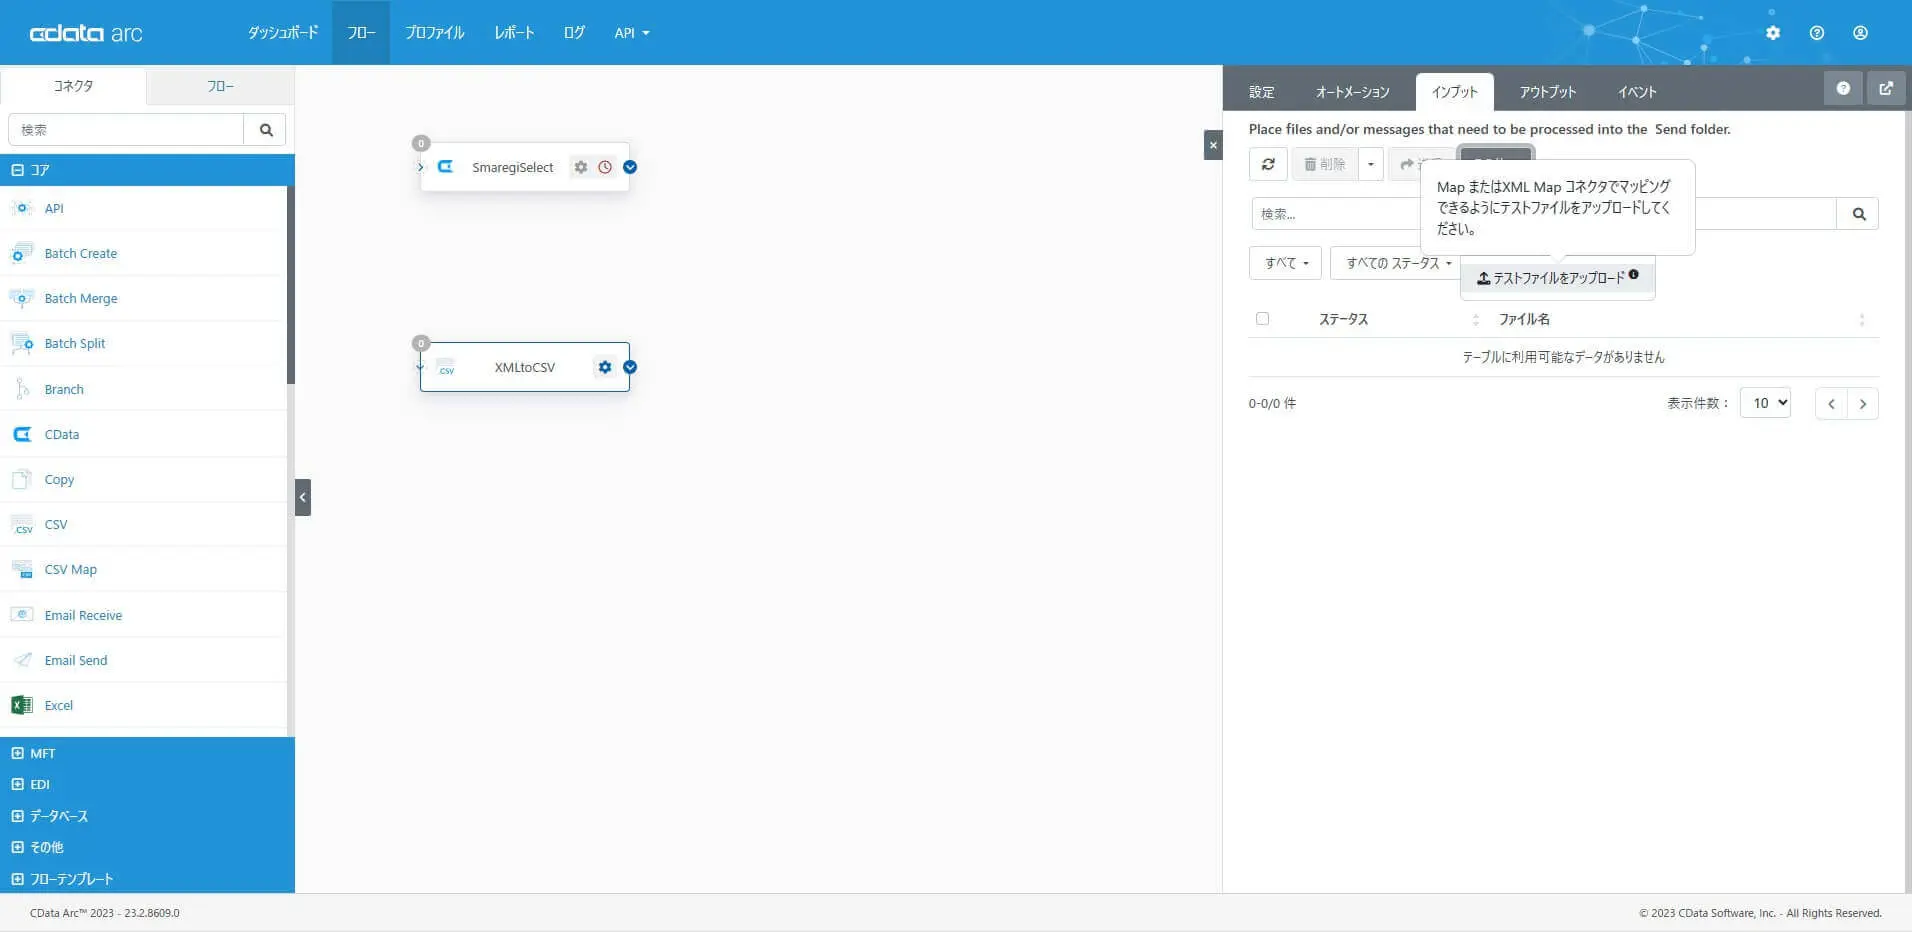Click the 削除 delete button
The height and width of the screenshot is (932, 1912).
[x=1325, y=164]
